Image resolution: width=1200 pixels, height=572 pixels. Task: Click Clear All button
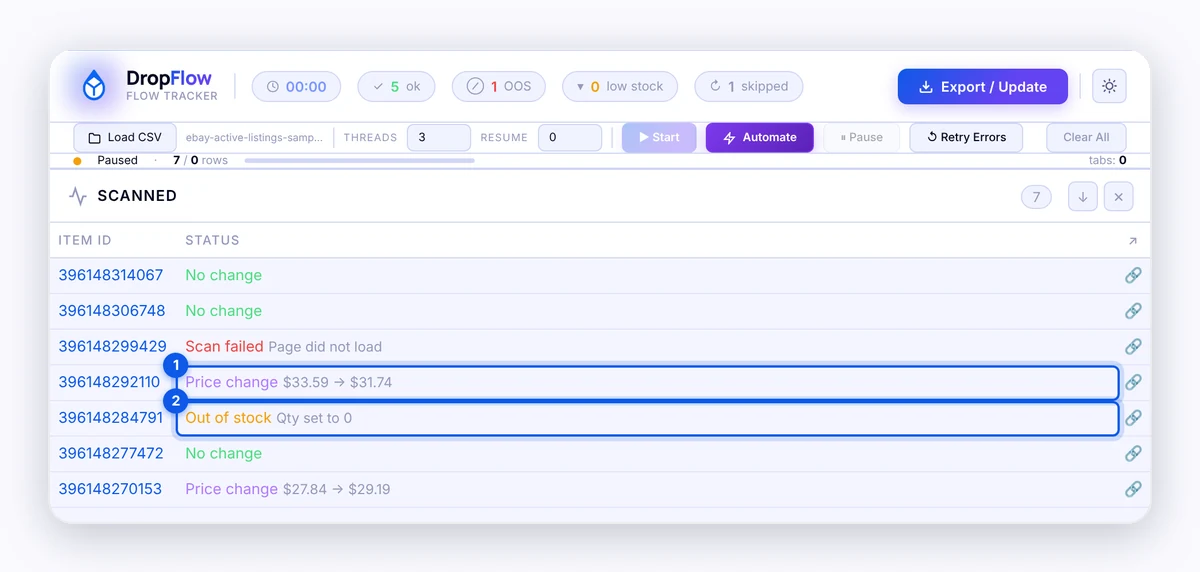pyautogui.click(x=1086, y=137)
